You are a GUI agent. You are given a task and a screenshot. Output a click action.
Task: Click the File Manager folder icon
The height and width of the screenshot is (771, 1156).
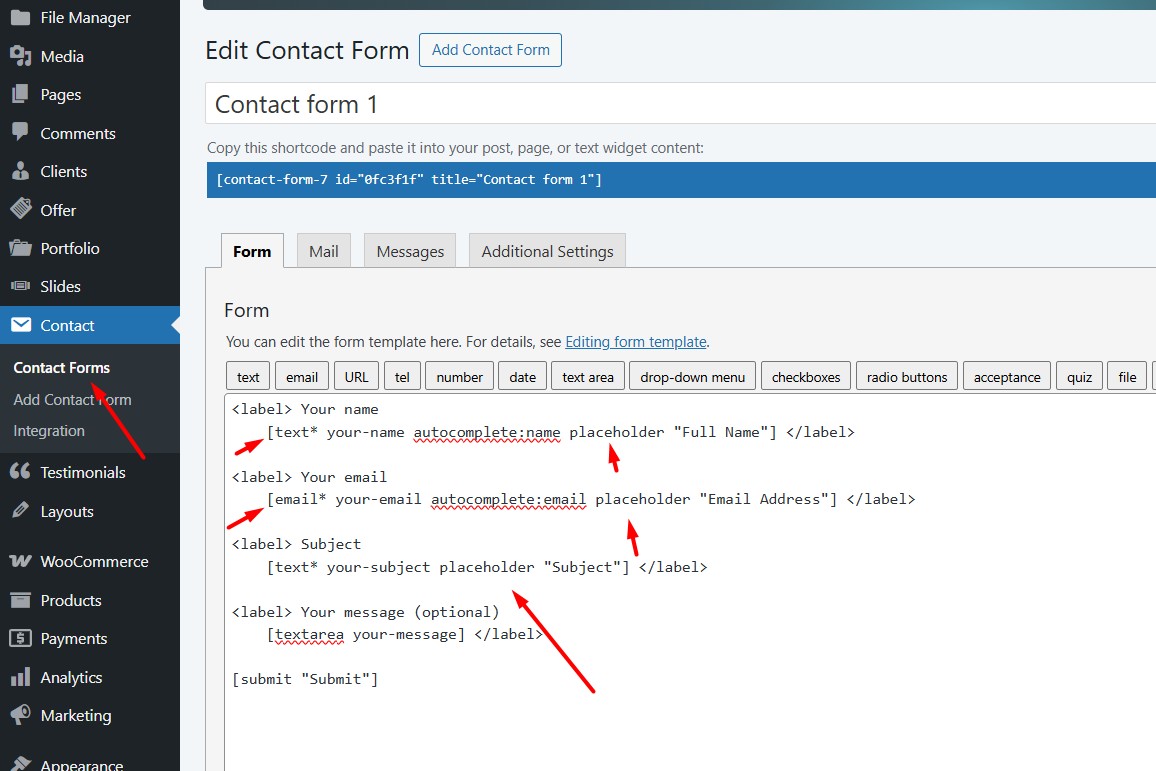tap(21, 17)
